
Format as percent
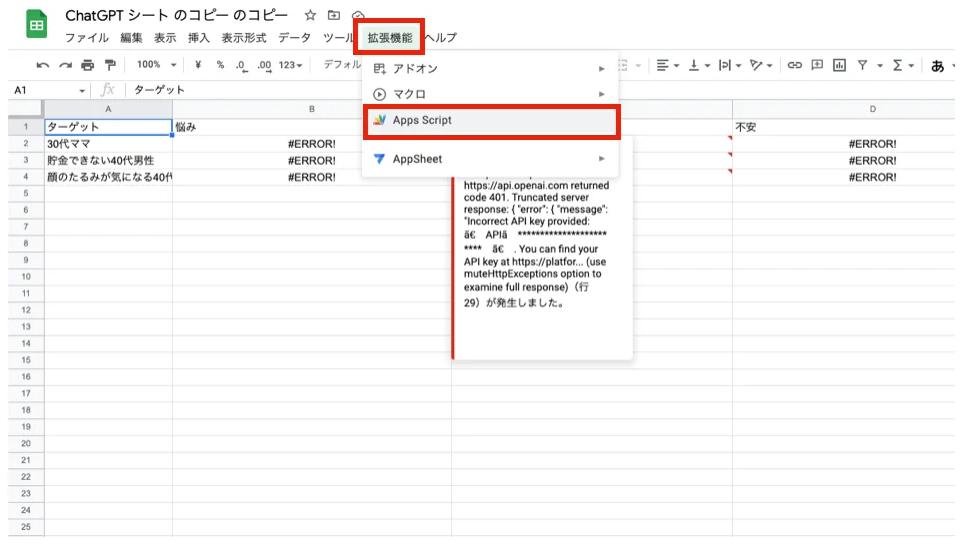(220, 65)
